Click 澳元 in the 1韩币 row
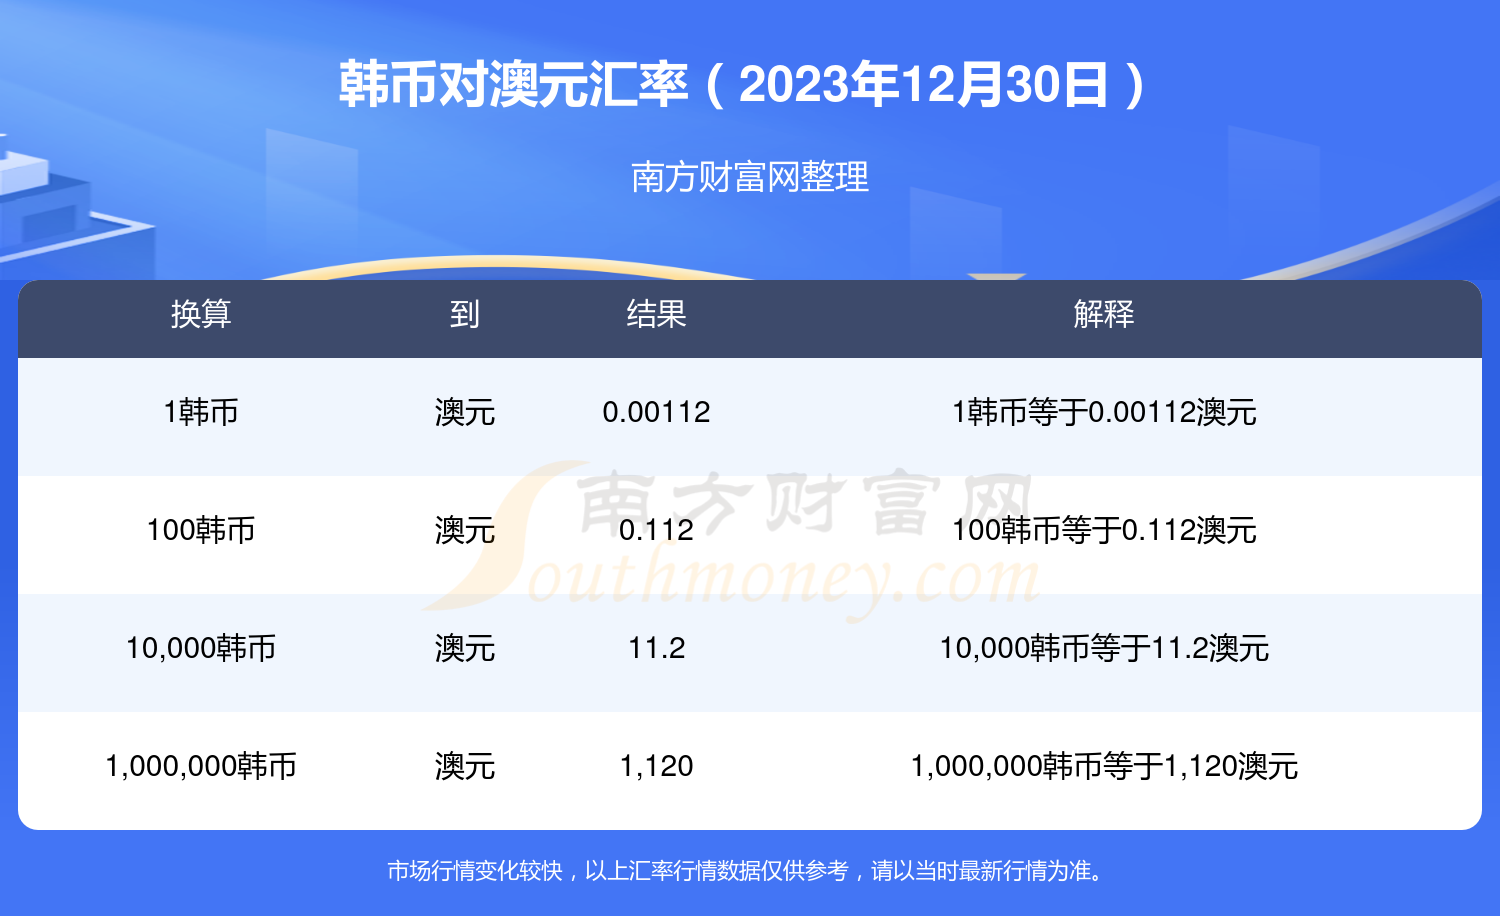The height and width of the screenshot is (920, 1500). (465, 412)
